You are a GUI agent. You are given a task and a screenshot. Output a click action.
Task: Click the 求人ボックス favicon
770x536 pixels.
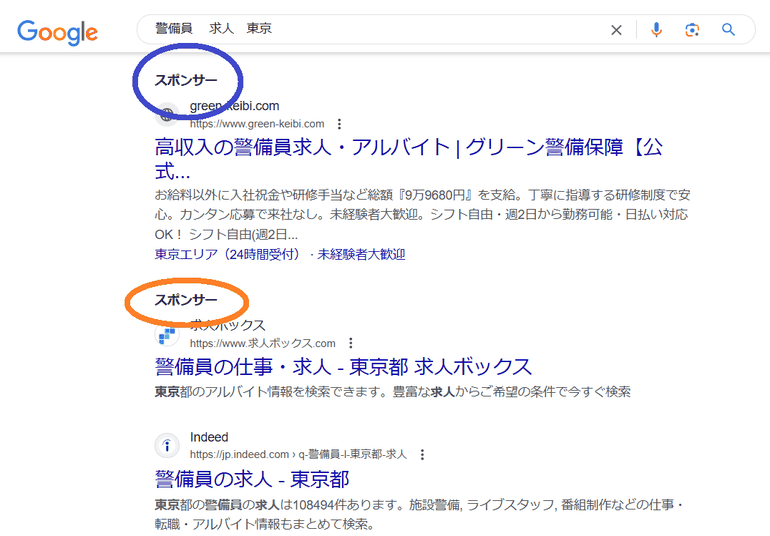[167, 335]
